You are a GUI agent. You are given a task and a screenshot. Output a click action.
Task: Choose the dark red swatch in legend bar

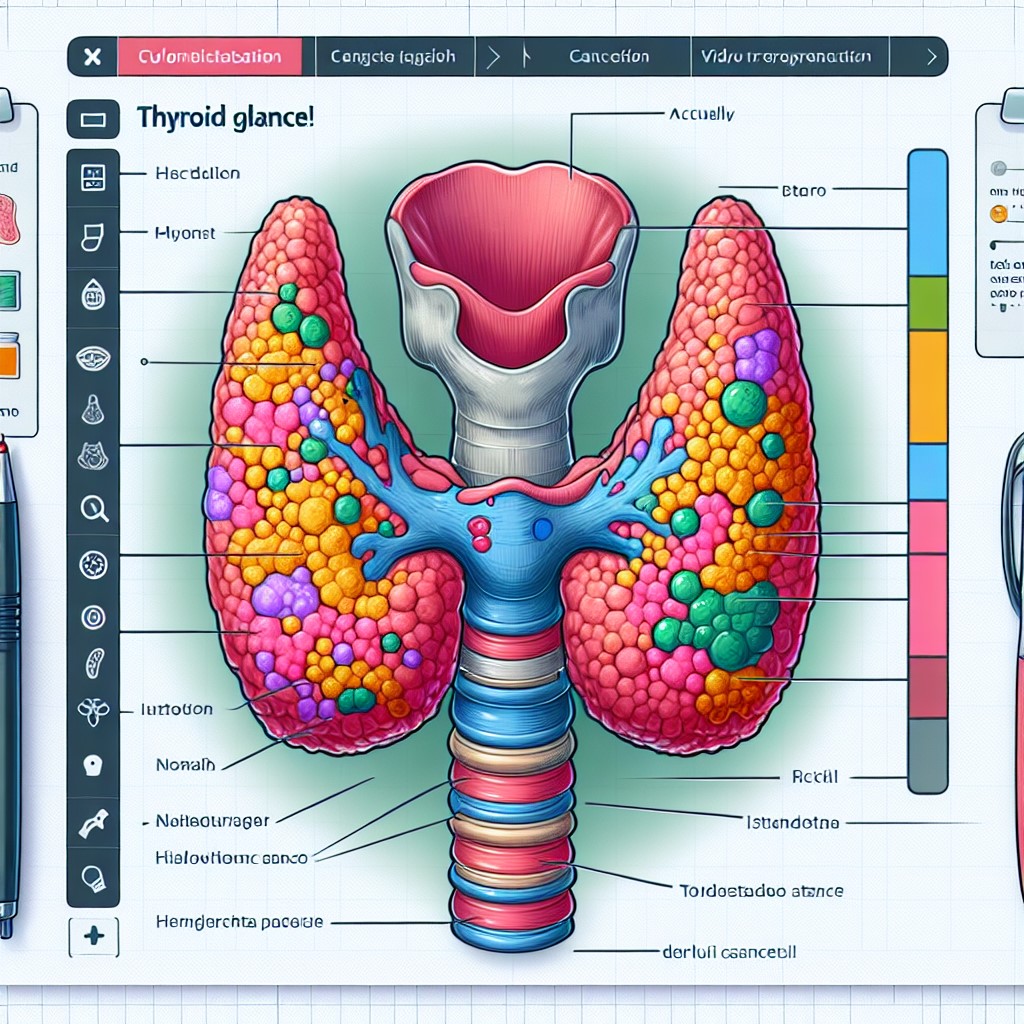click(927, 688)
